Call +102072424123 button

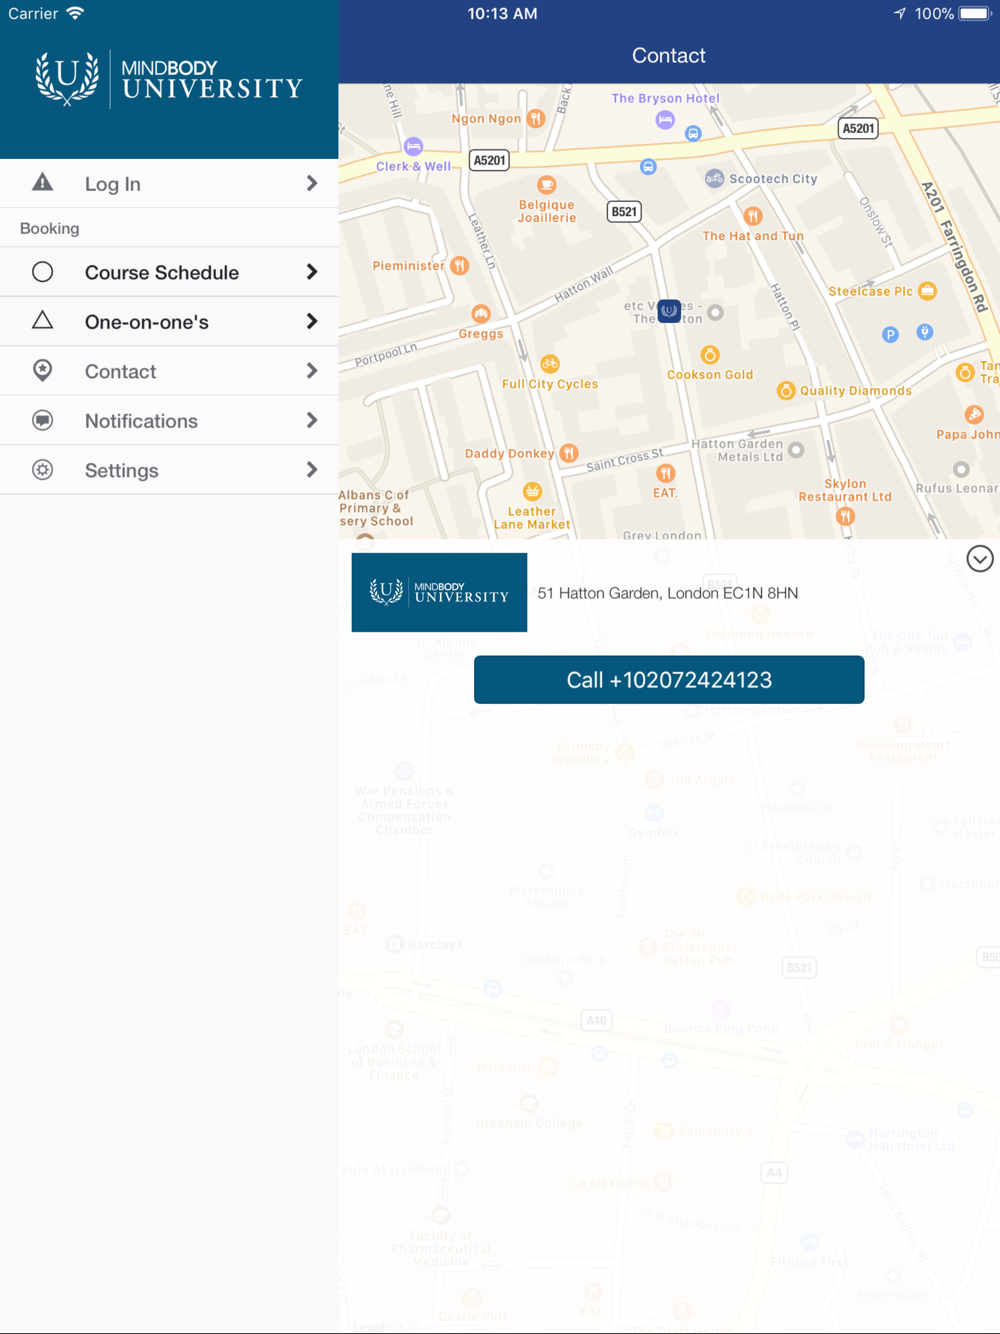coord(669,680)
